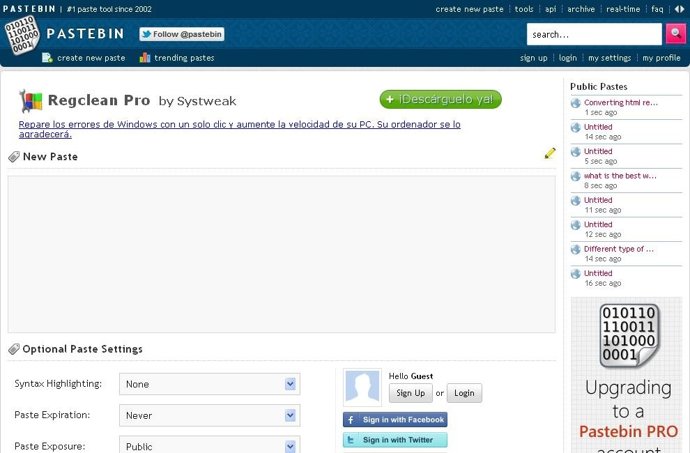
Task: Click the Regclean Pro ad logo icon
Action: 31,101
